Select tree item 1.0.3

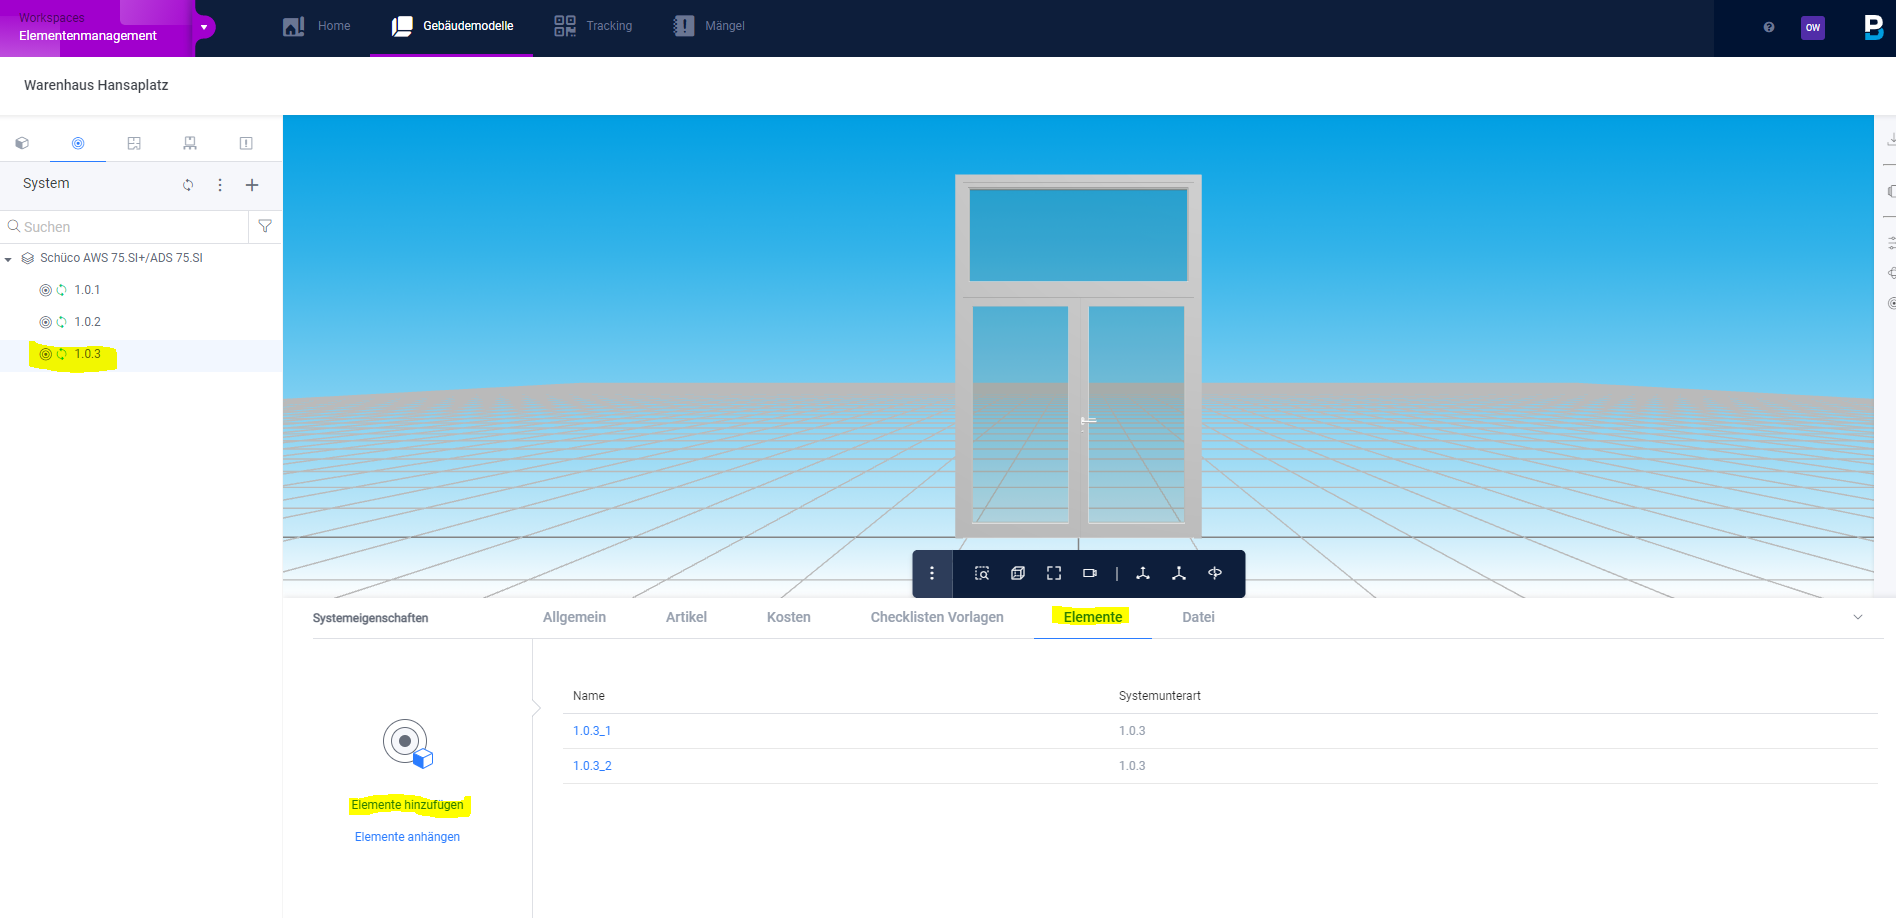87,354
